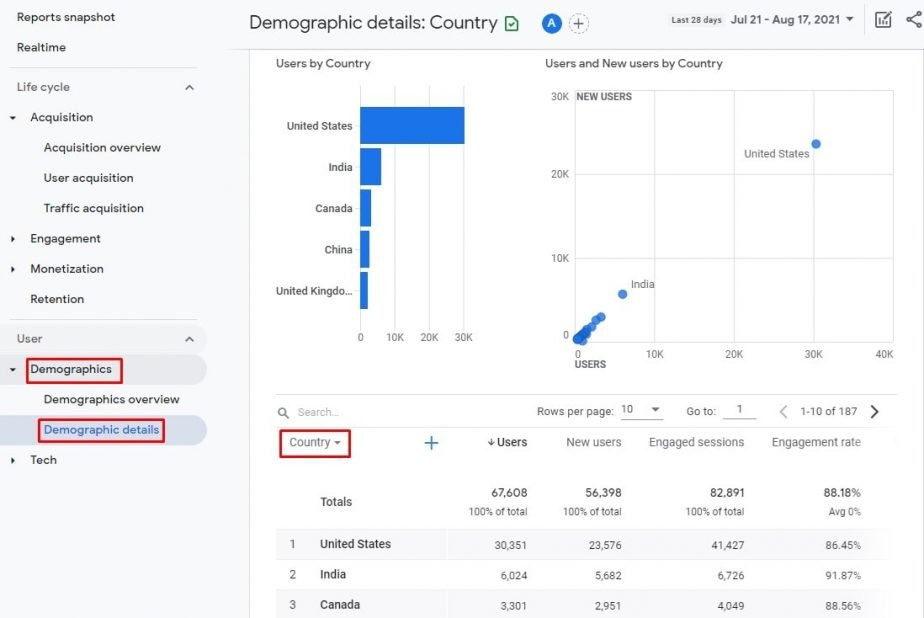This screenshot has width=924, height=618.
Task: Select the blue "A" comparison chip
Action: [551, 21]
